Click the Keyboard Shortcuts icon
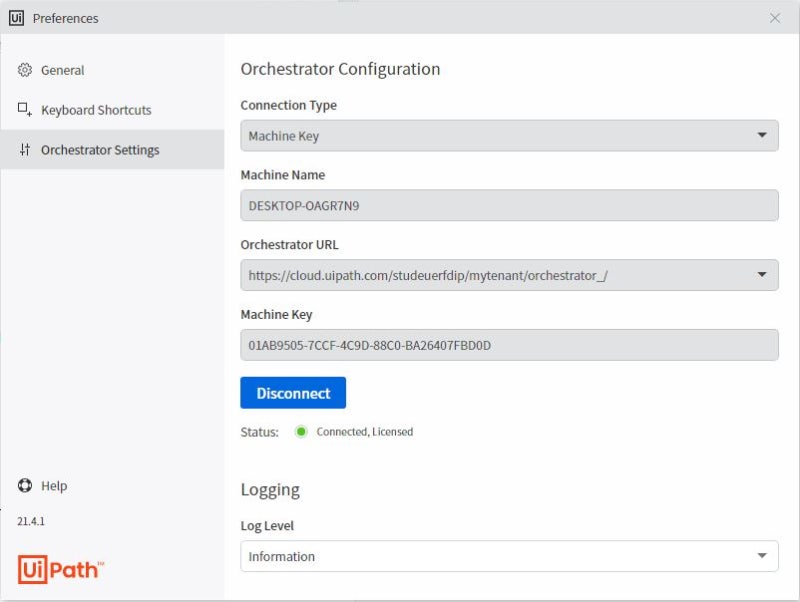The width and height of the screenshot is (800, 602). [x=24, y=109]
